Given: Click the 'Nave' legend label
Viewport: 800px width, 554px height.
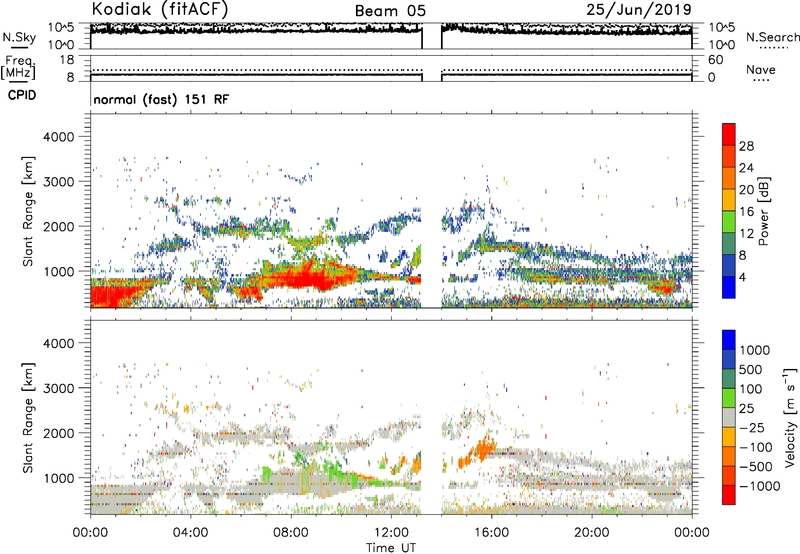Looking at the screenshot, I should coord(761,69).
